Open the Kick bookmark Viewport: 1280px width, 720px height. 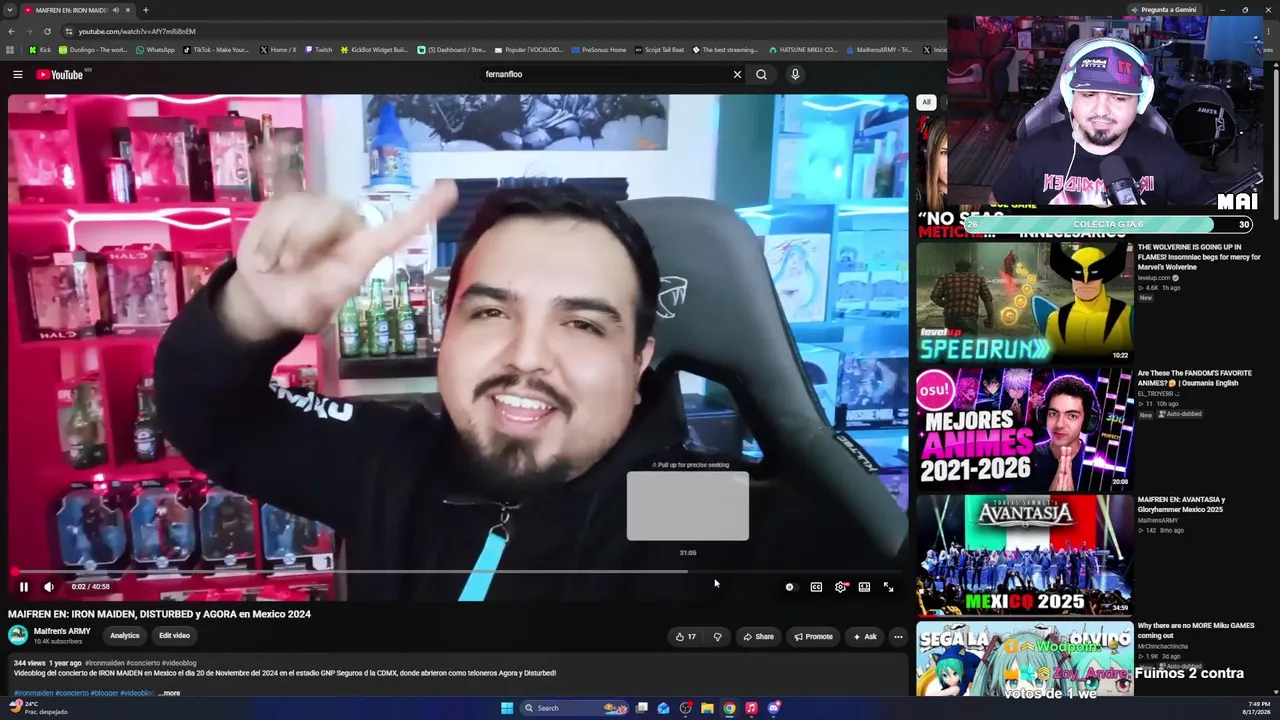click(40, 50)
